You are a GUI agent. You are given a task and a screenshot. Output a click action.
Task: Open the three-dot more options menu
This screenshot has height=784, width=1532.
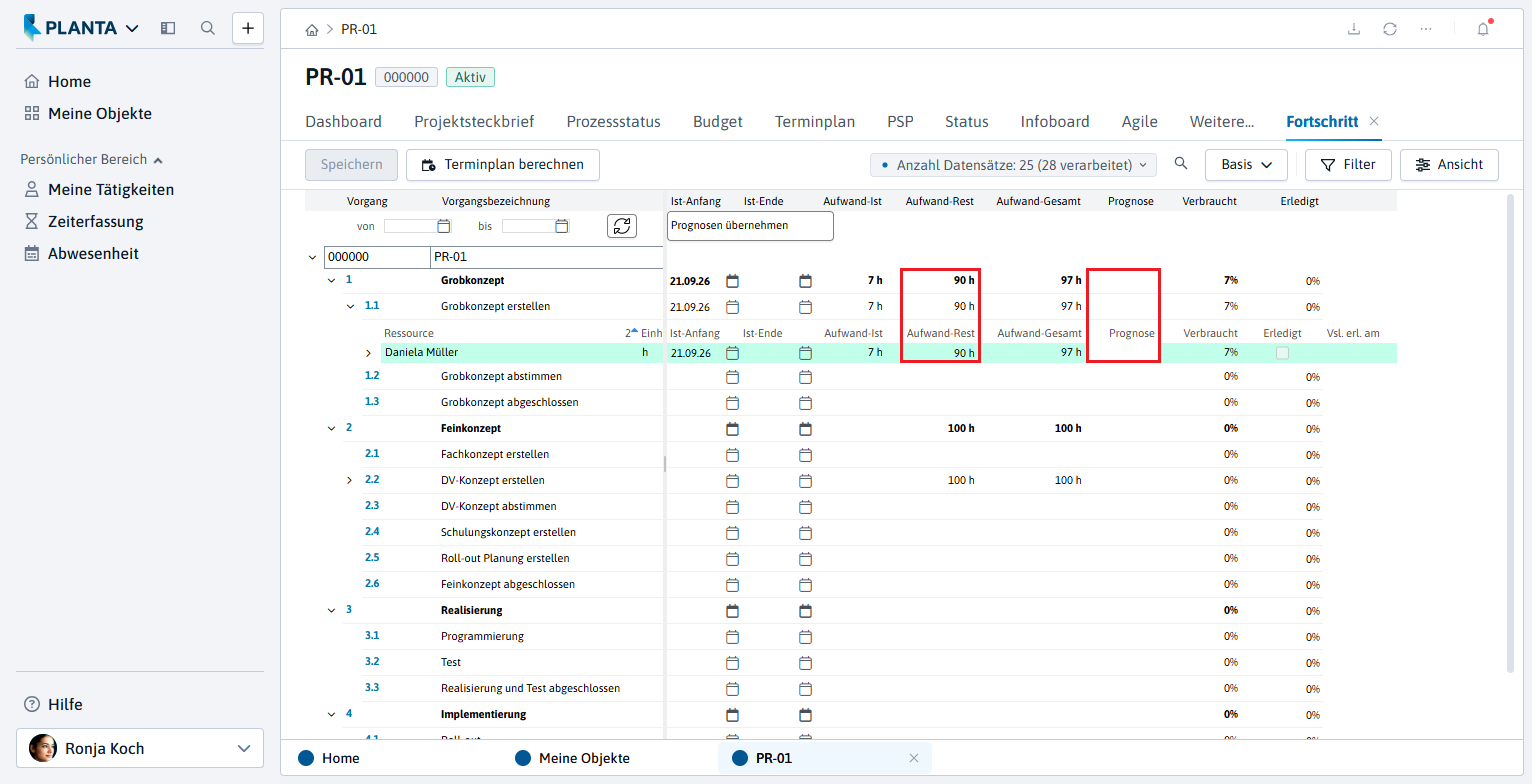(x=1426, y=29)
